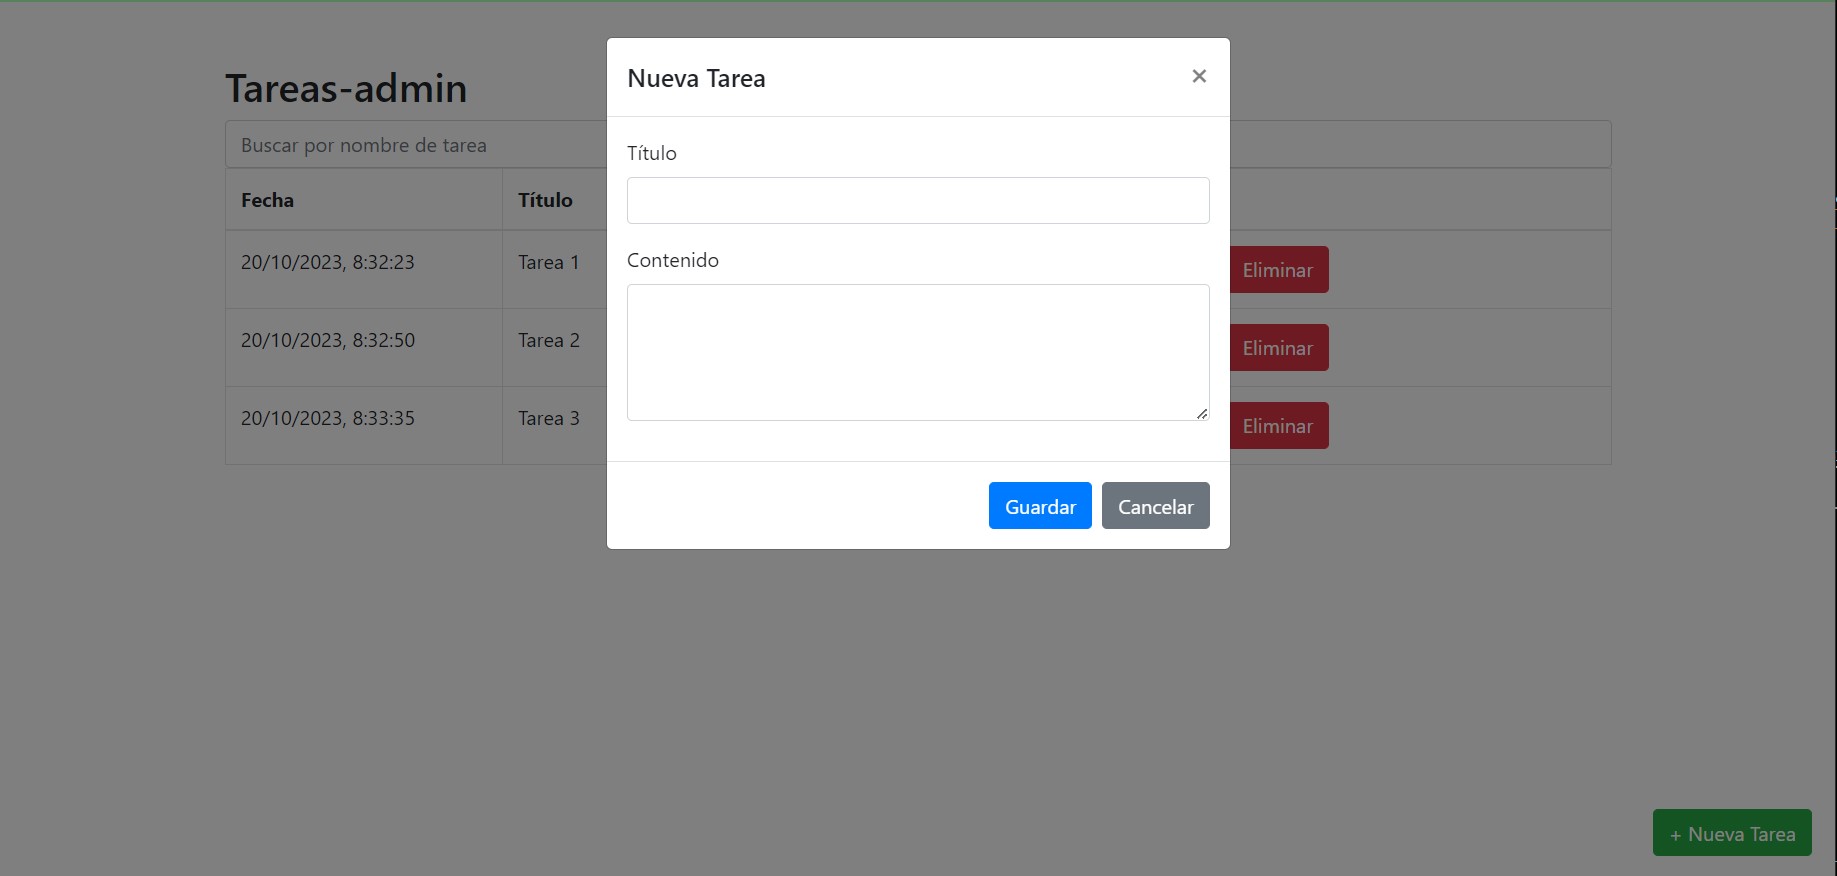Click the date 20/10/2023, 8:33:35
The image size is (1837, 876).
click(x=327, y=418)
